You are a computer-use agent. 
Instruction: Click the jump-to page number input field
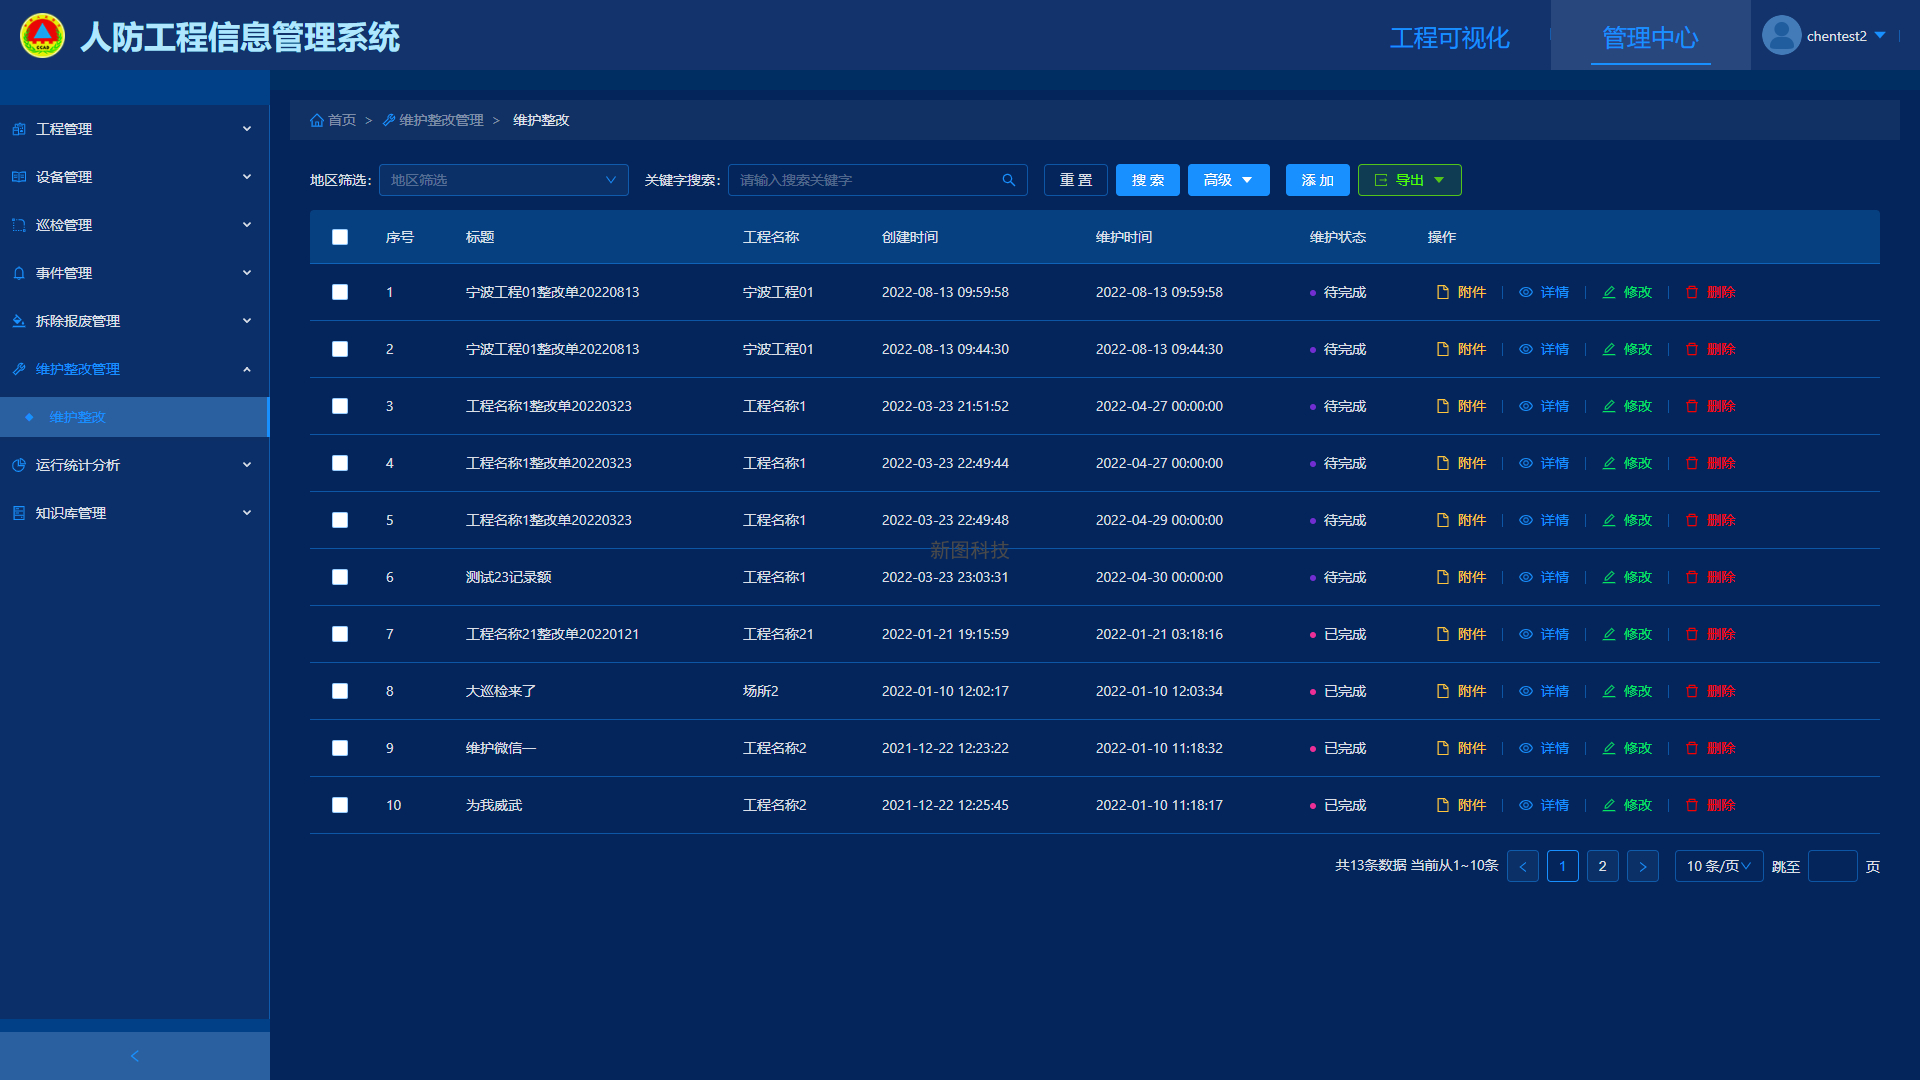1832,866
